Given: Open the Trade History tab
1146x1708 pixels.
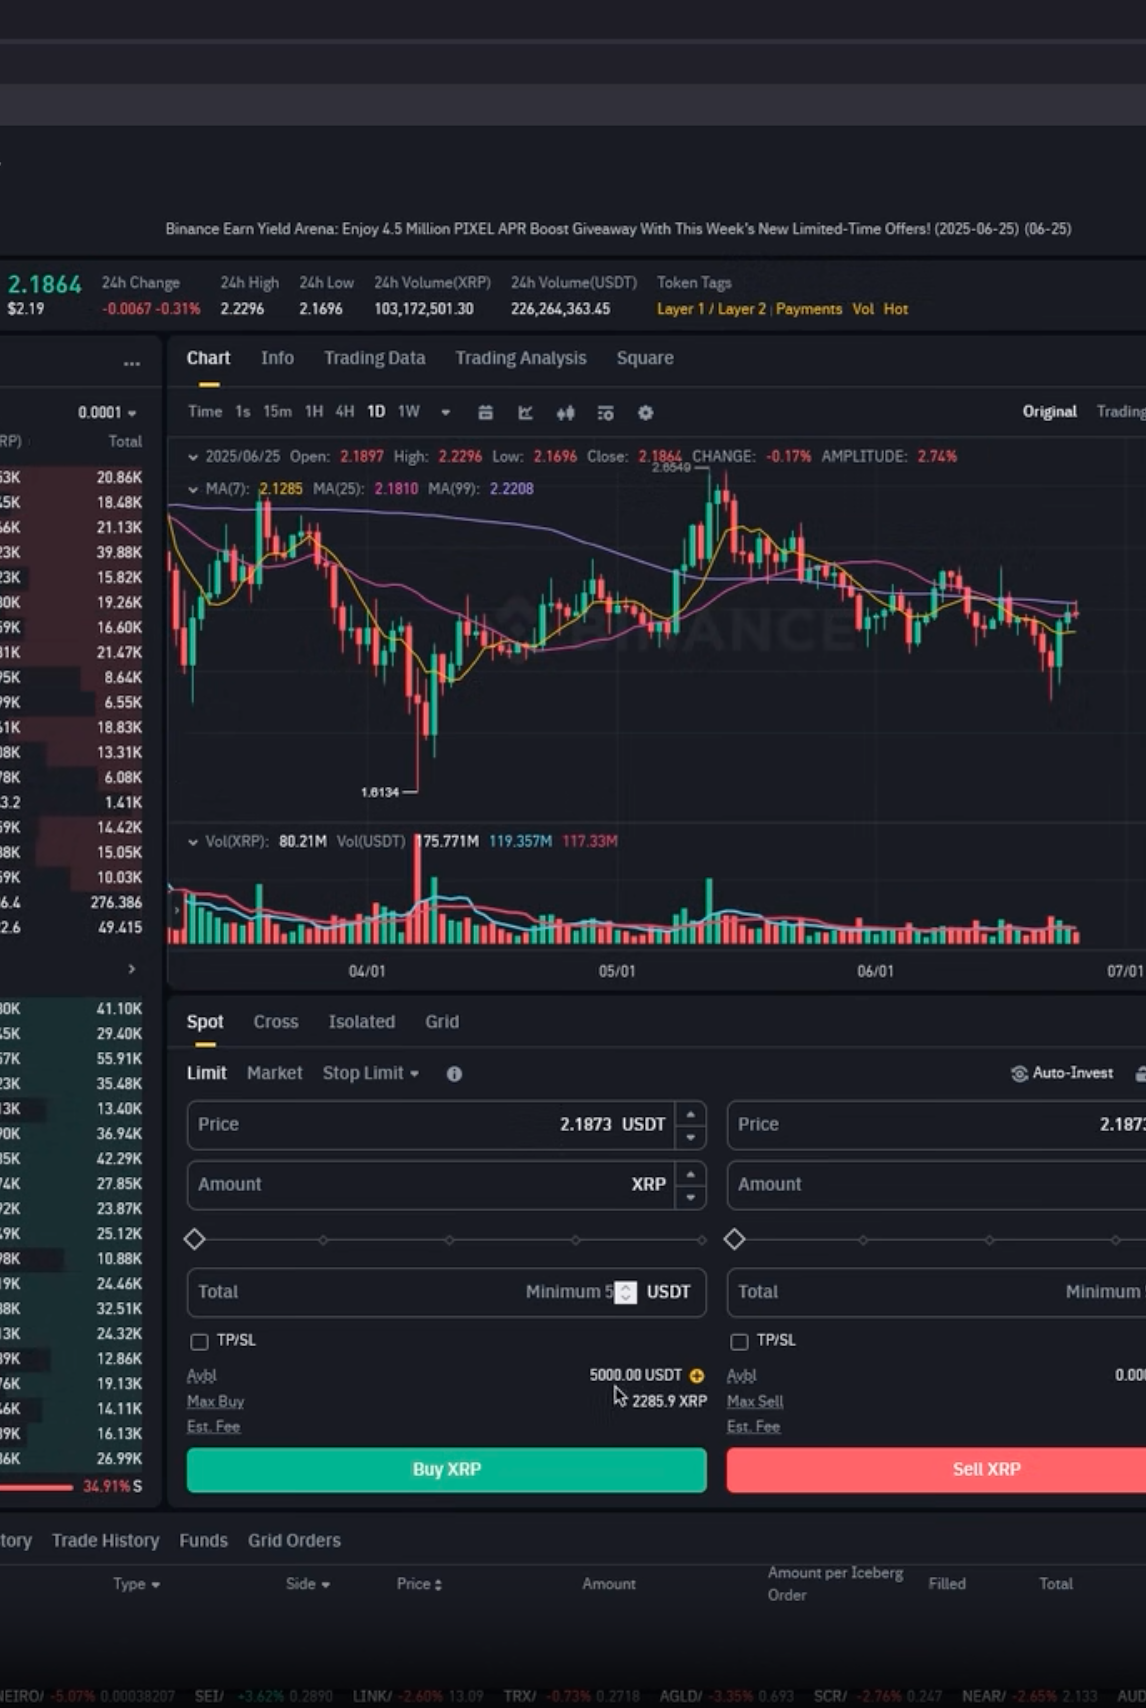Looking at the screenshot, I should coord(105,1541).
